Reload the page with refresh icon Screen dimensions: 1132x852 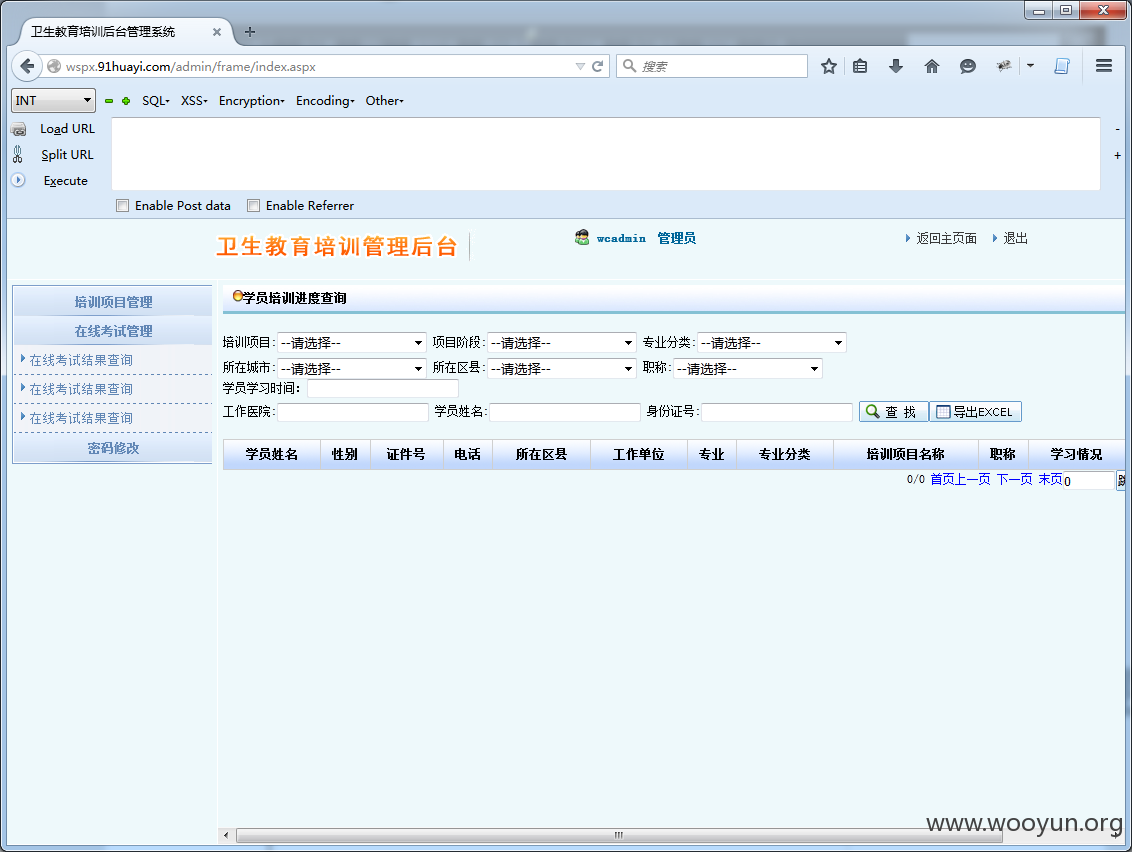(x=598, y=66)
